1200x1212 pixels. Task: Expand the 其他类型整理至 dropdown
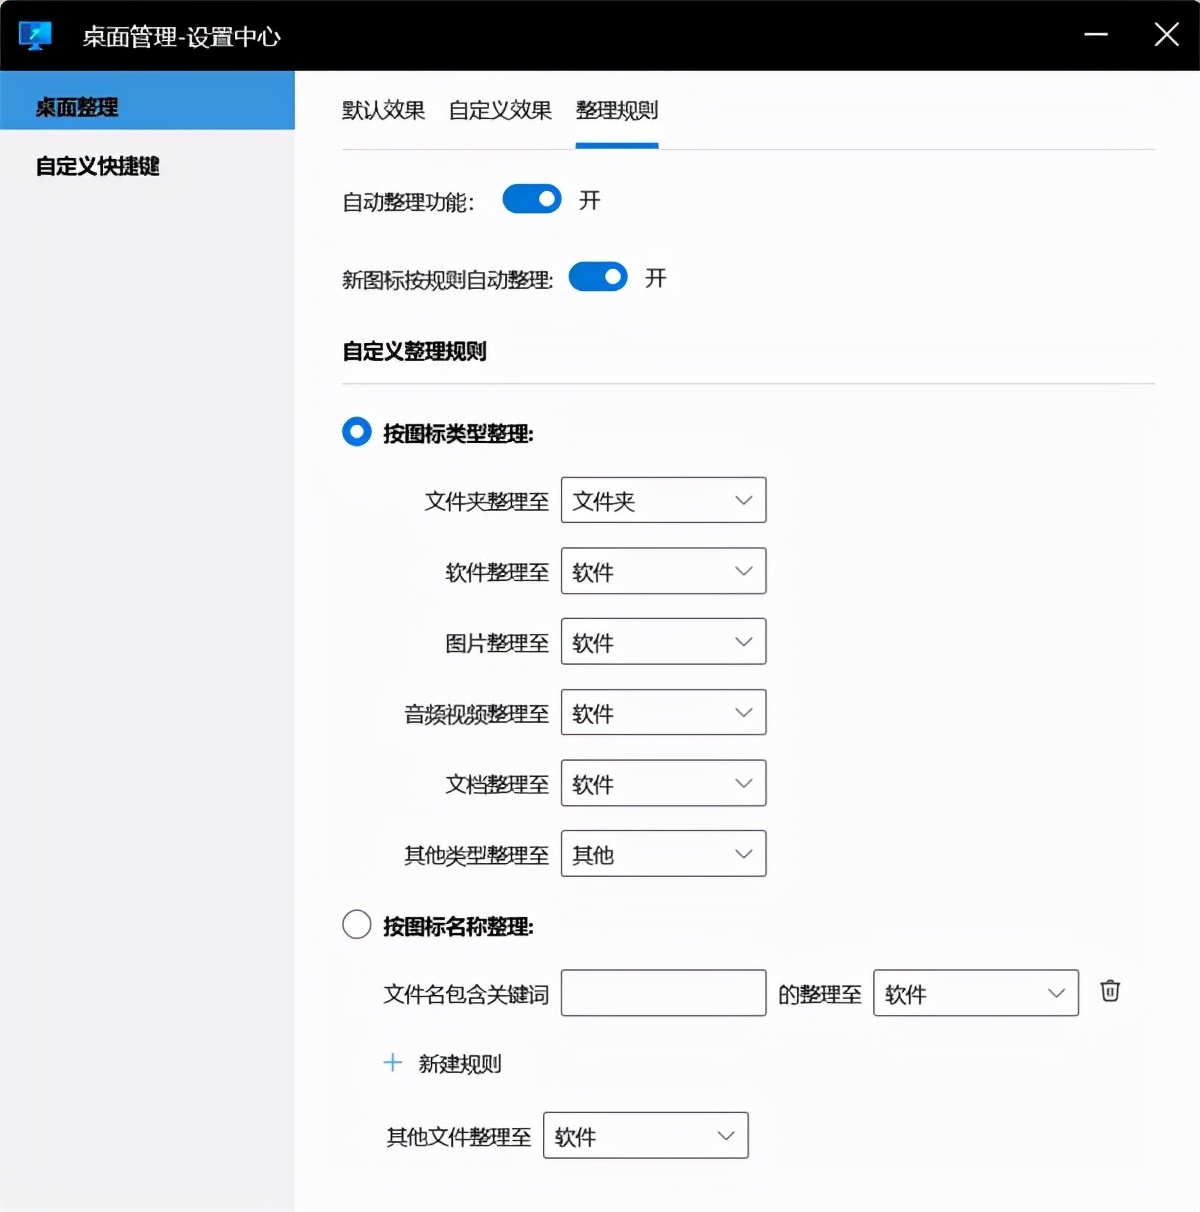(663, 854)
